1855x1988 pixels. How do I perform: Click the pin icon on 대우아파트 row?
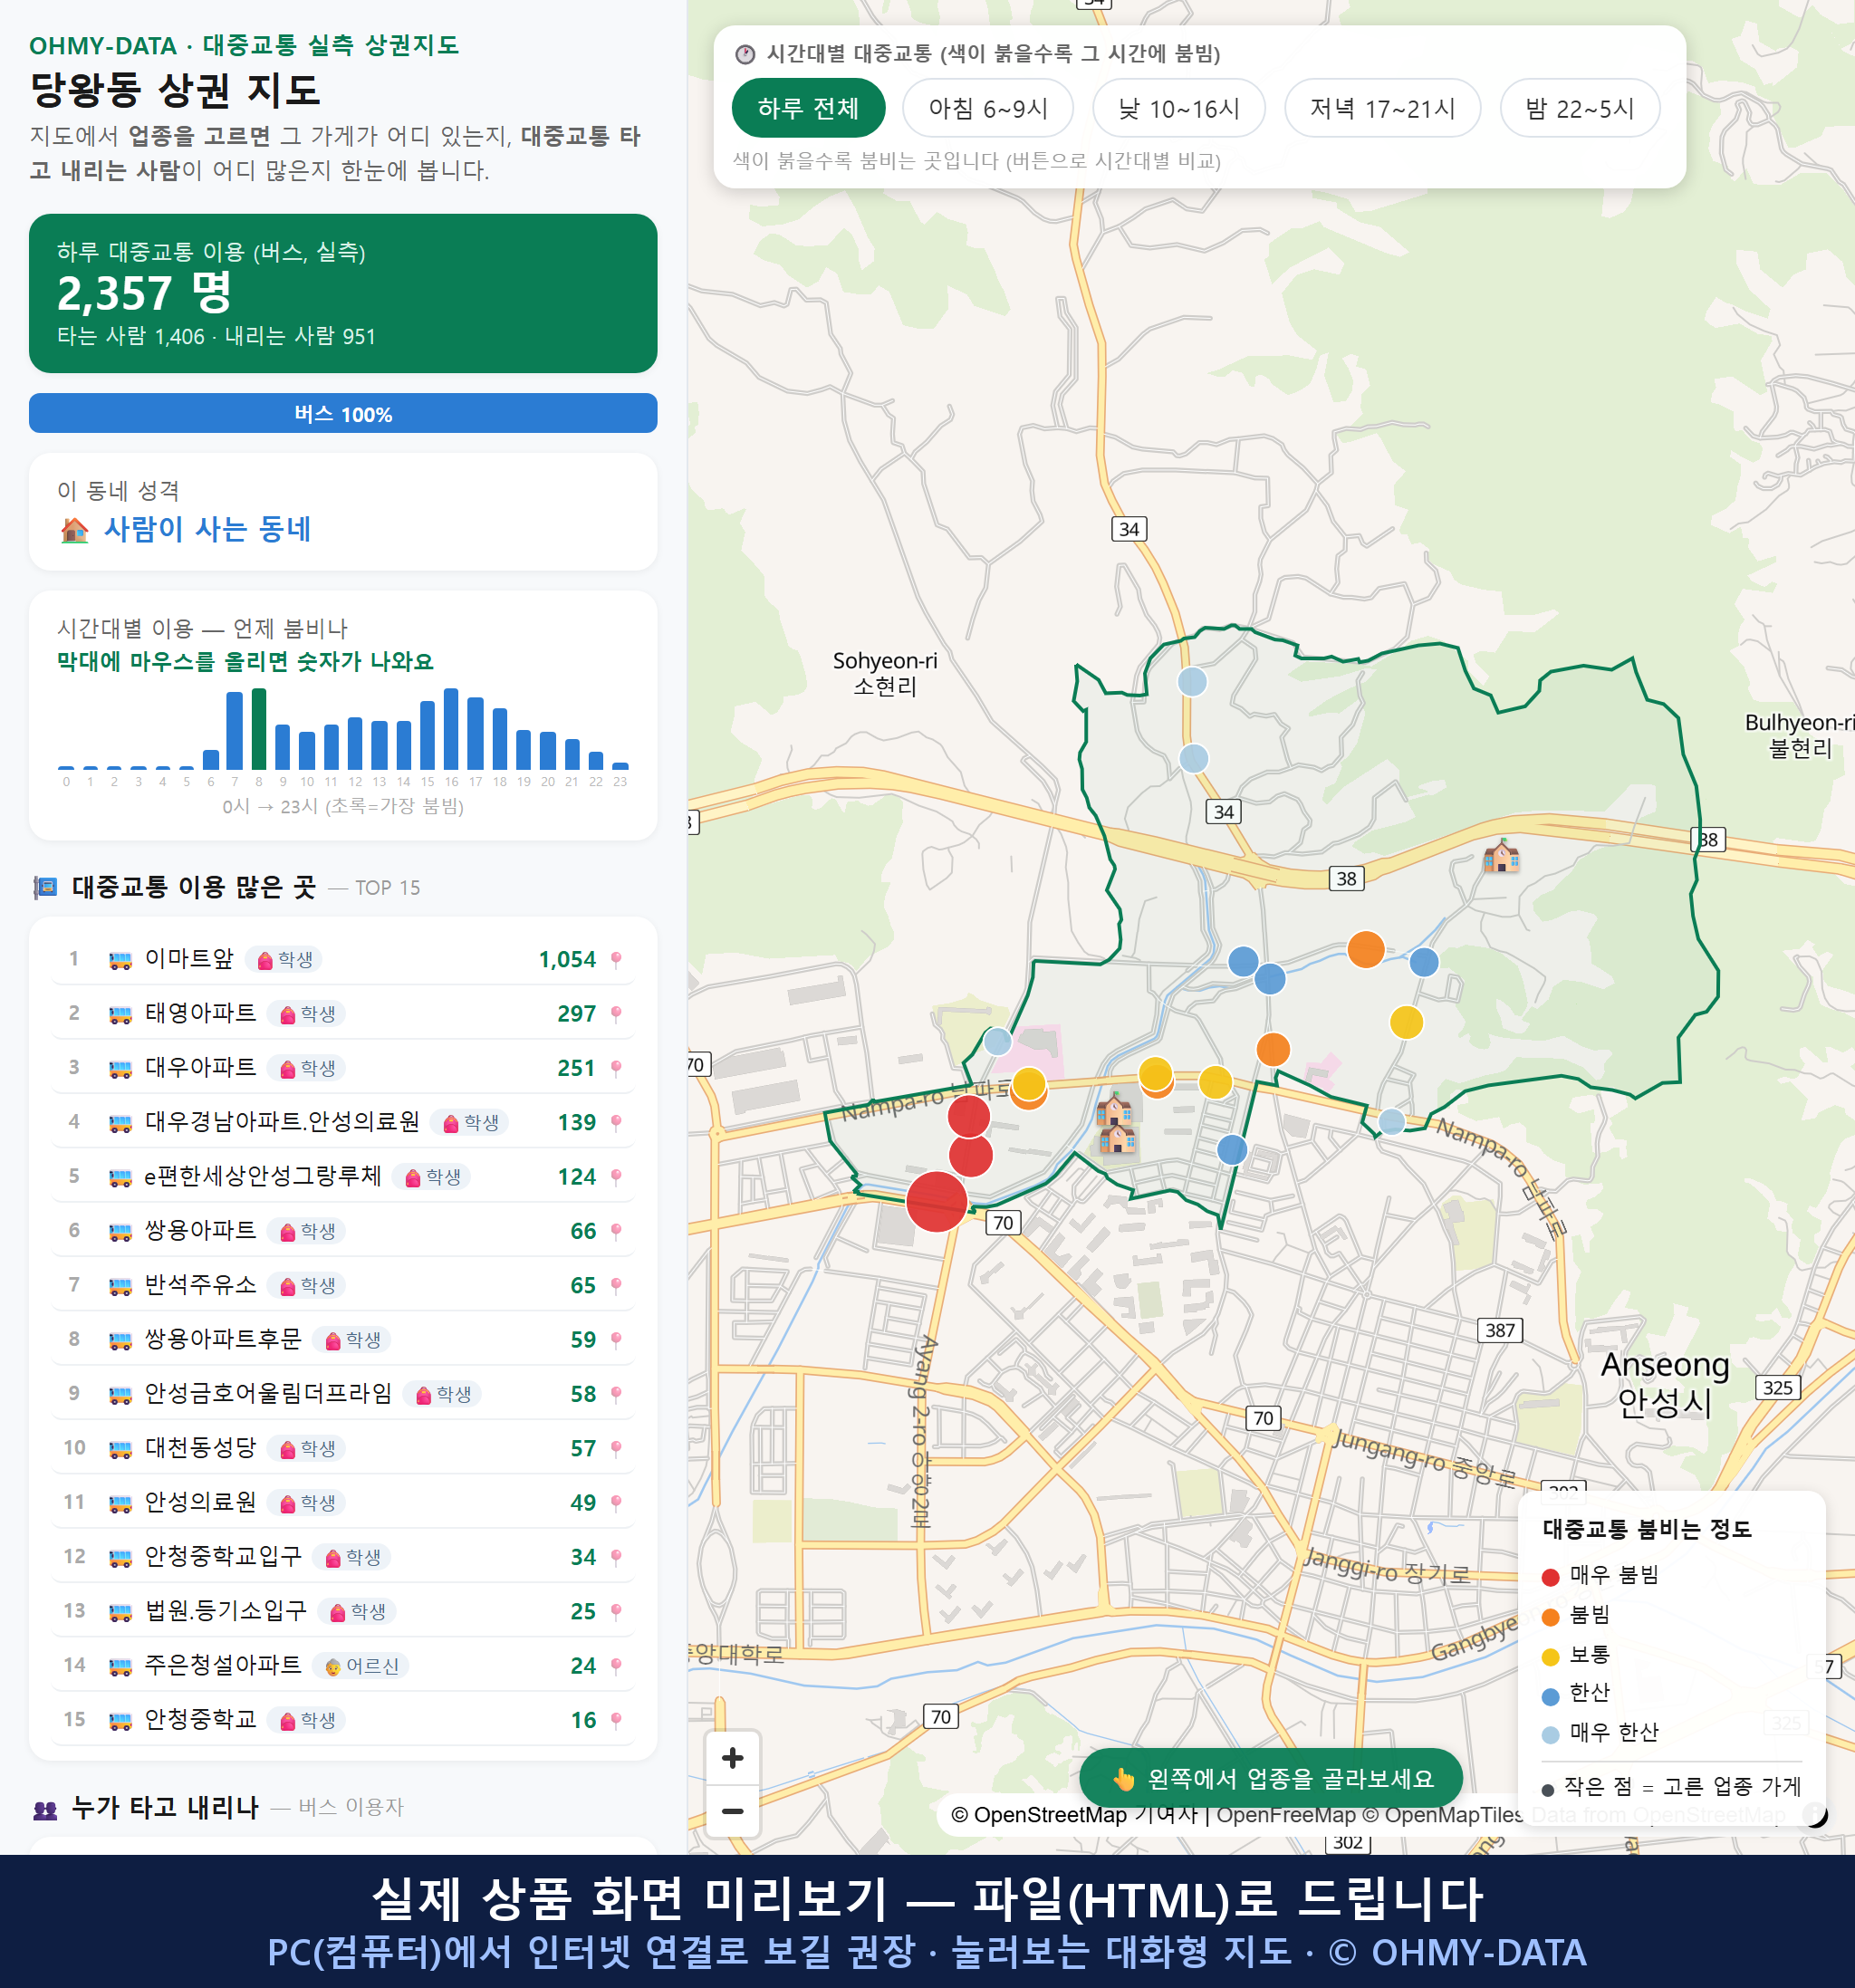click(616, 1068)
